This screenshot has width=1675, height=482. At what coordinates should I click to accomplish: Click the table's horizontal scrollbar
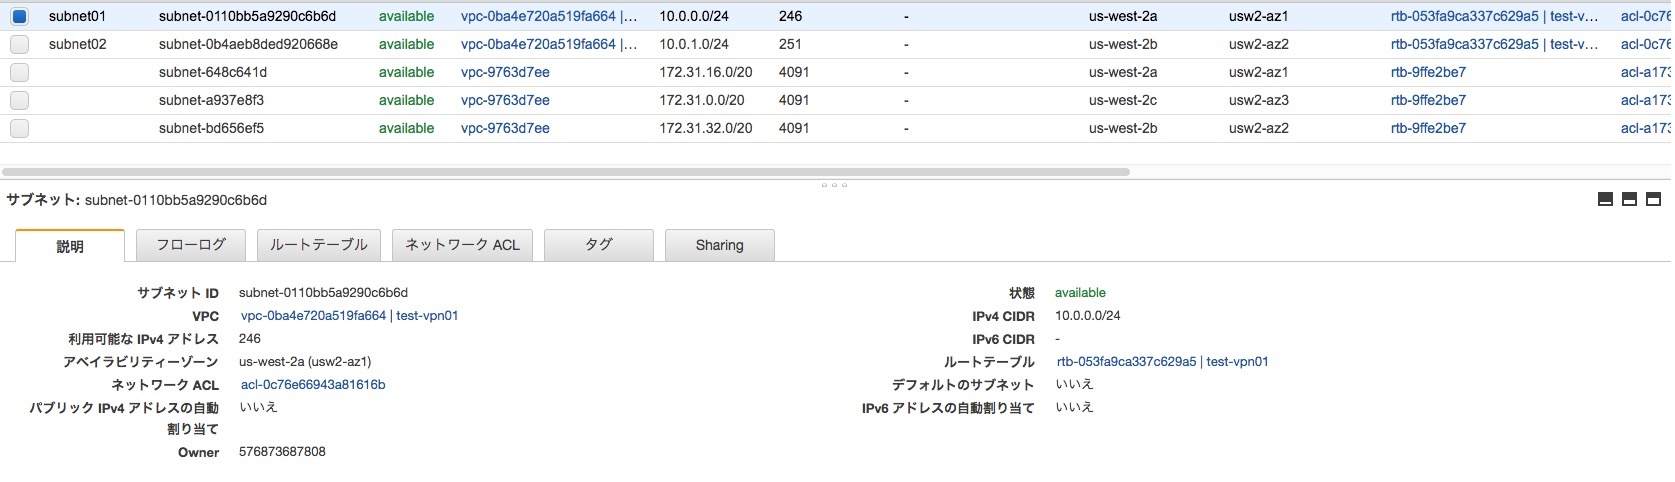[x=565, y=172]
